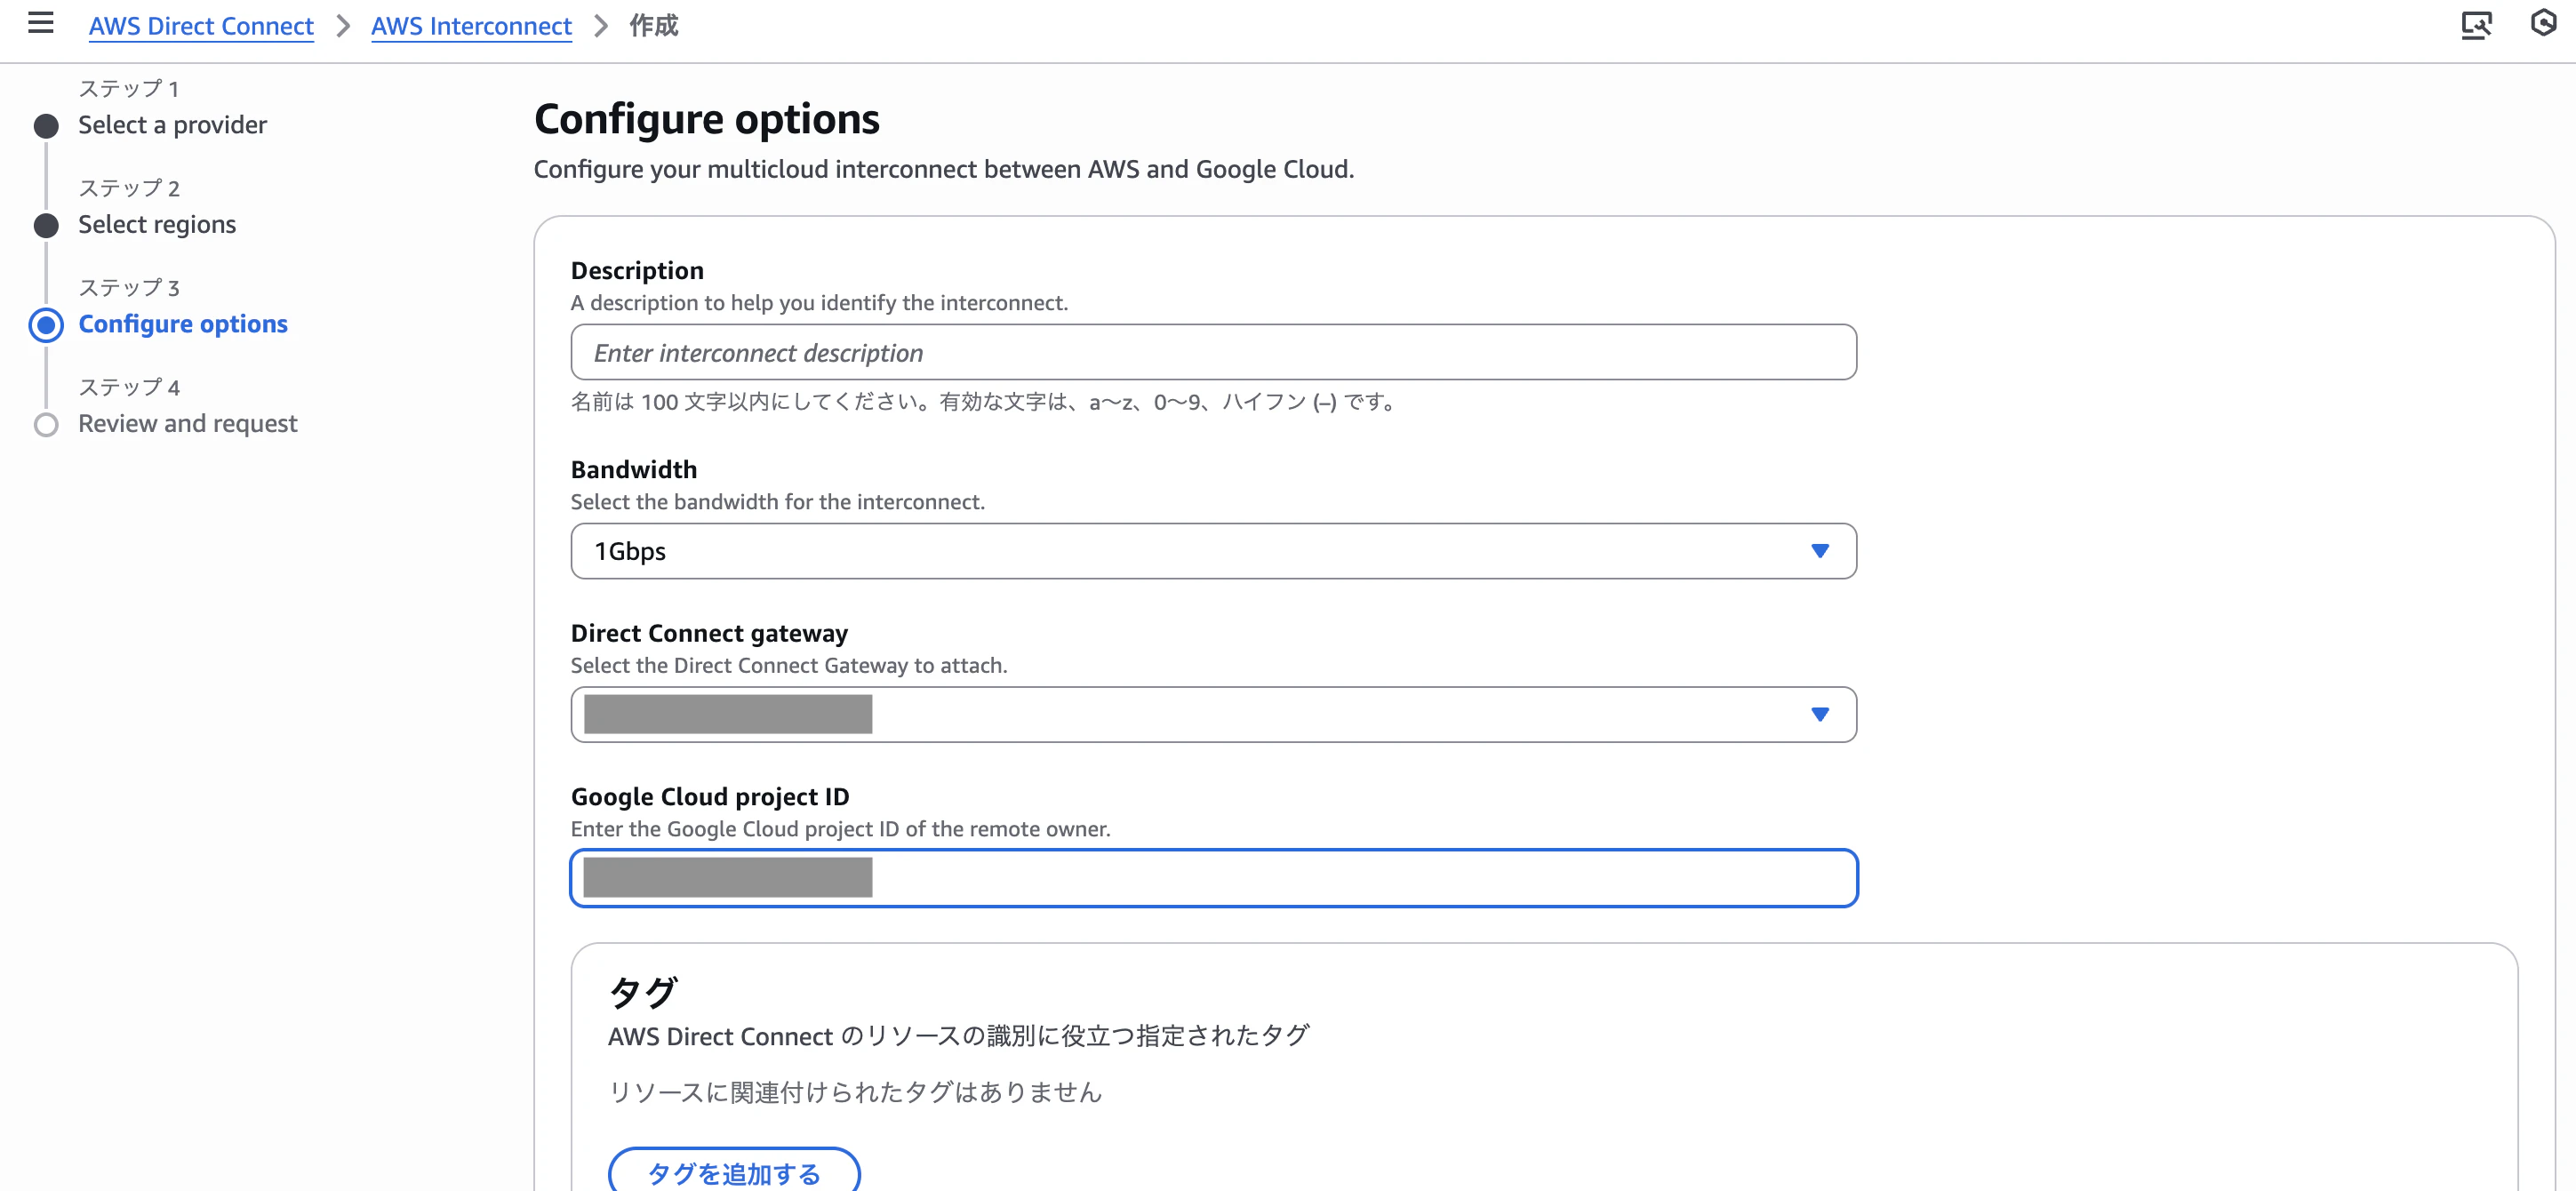
Task: Click the Google Cloud project ID label
Action: (x=710, y=796)
